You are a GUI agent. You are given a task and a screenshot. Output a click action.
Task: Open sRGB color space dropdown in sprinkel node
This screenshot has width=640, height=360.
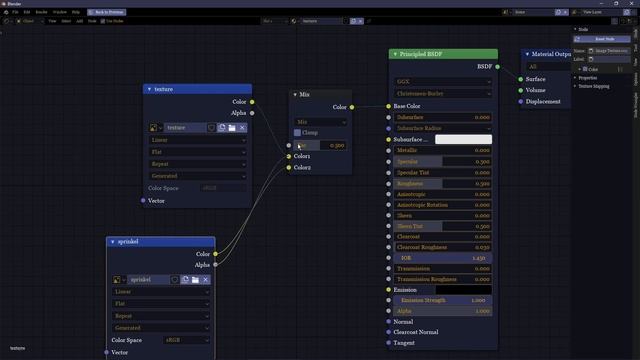coord(187,340)
